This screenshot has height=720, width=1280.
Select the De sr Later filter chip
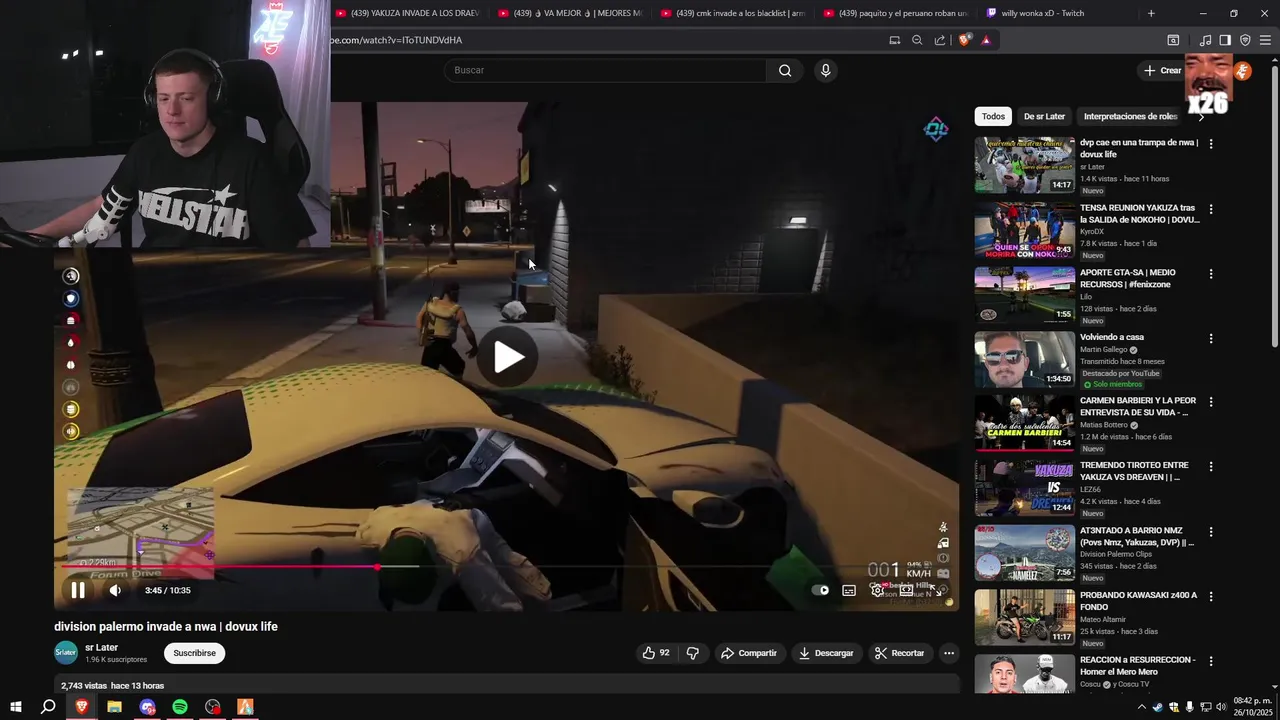coord(1044,117)
